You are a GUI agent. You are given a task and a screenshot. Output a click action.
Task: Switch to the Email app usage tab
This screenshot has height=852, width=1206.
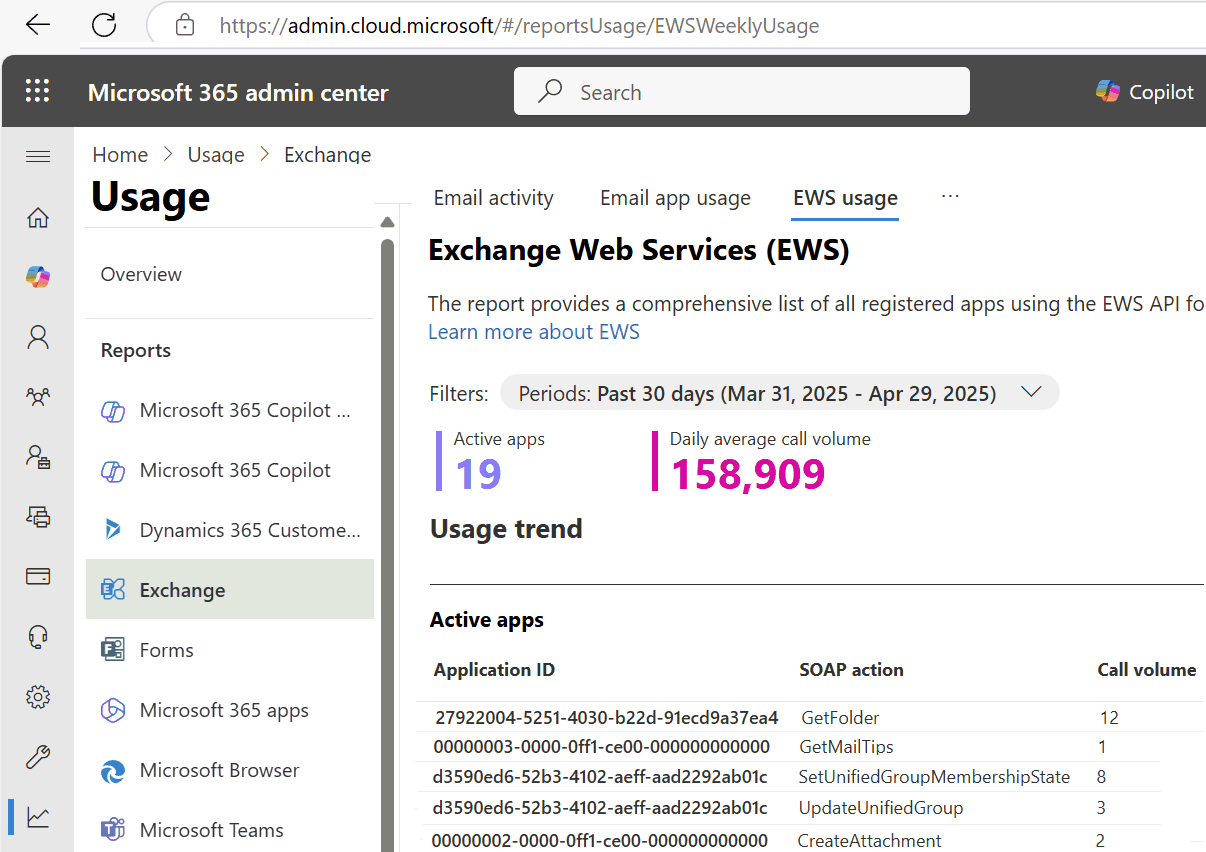[675, 198]
